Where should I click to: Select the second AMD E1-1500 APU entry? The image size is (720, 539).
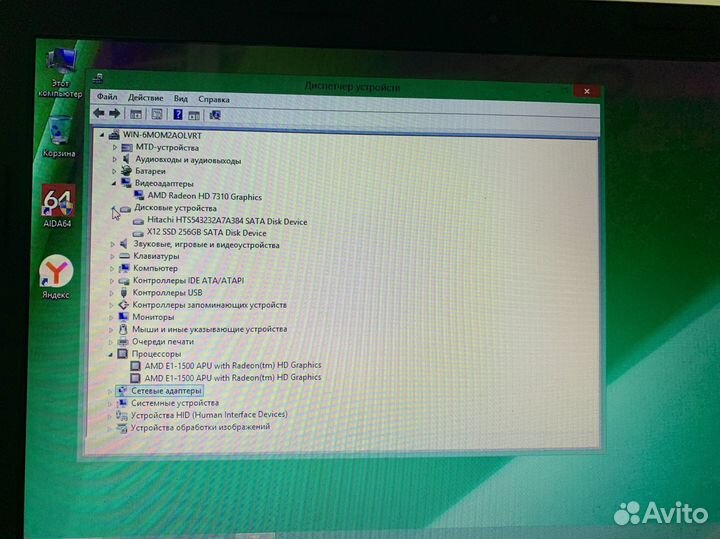coord(233,378)
